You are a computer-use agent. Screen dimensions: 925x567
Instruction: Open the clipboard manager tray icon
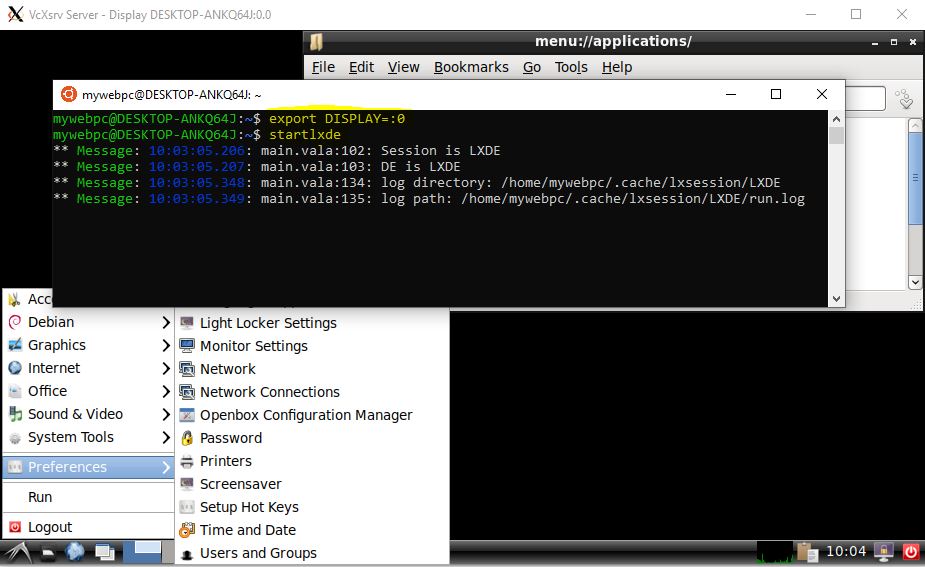[806, 552]
